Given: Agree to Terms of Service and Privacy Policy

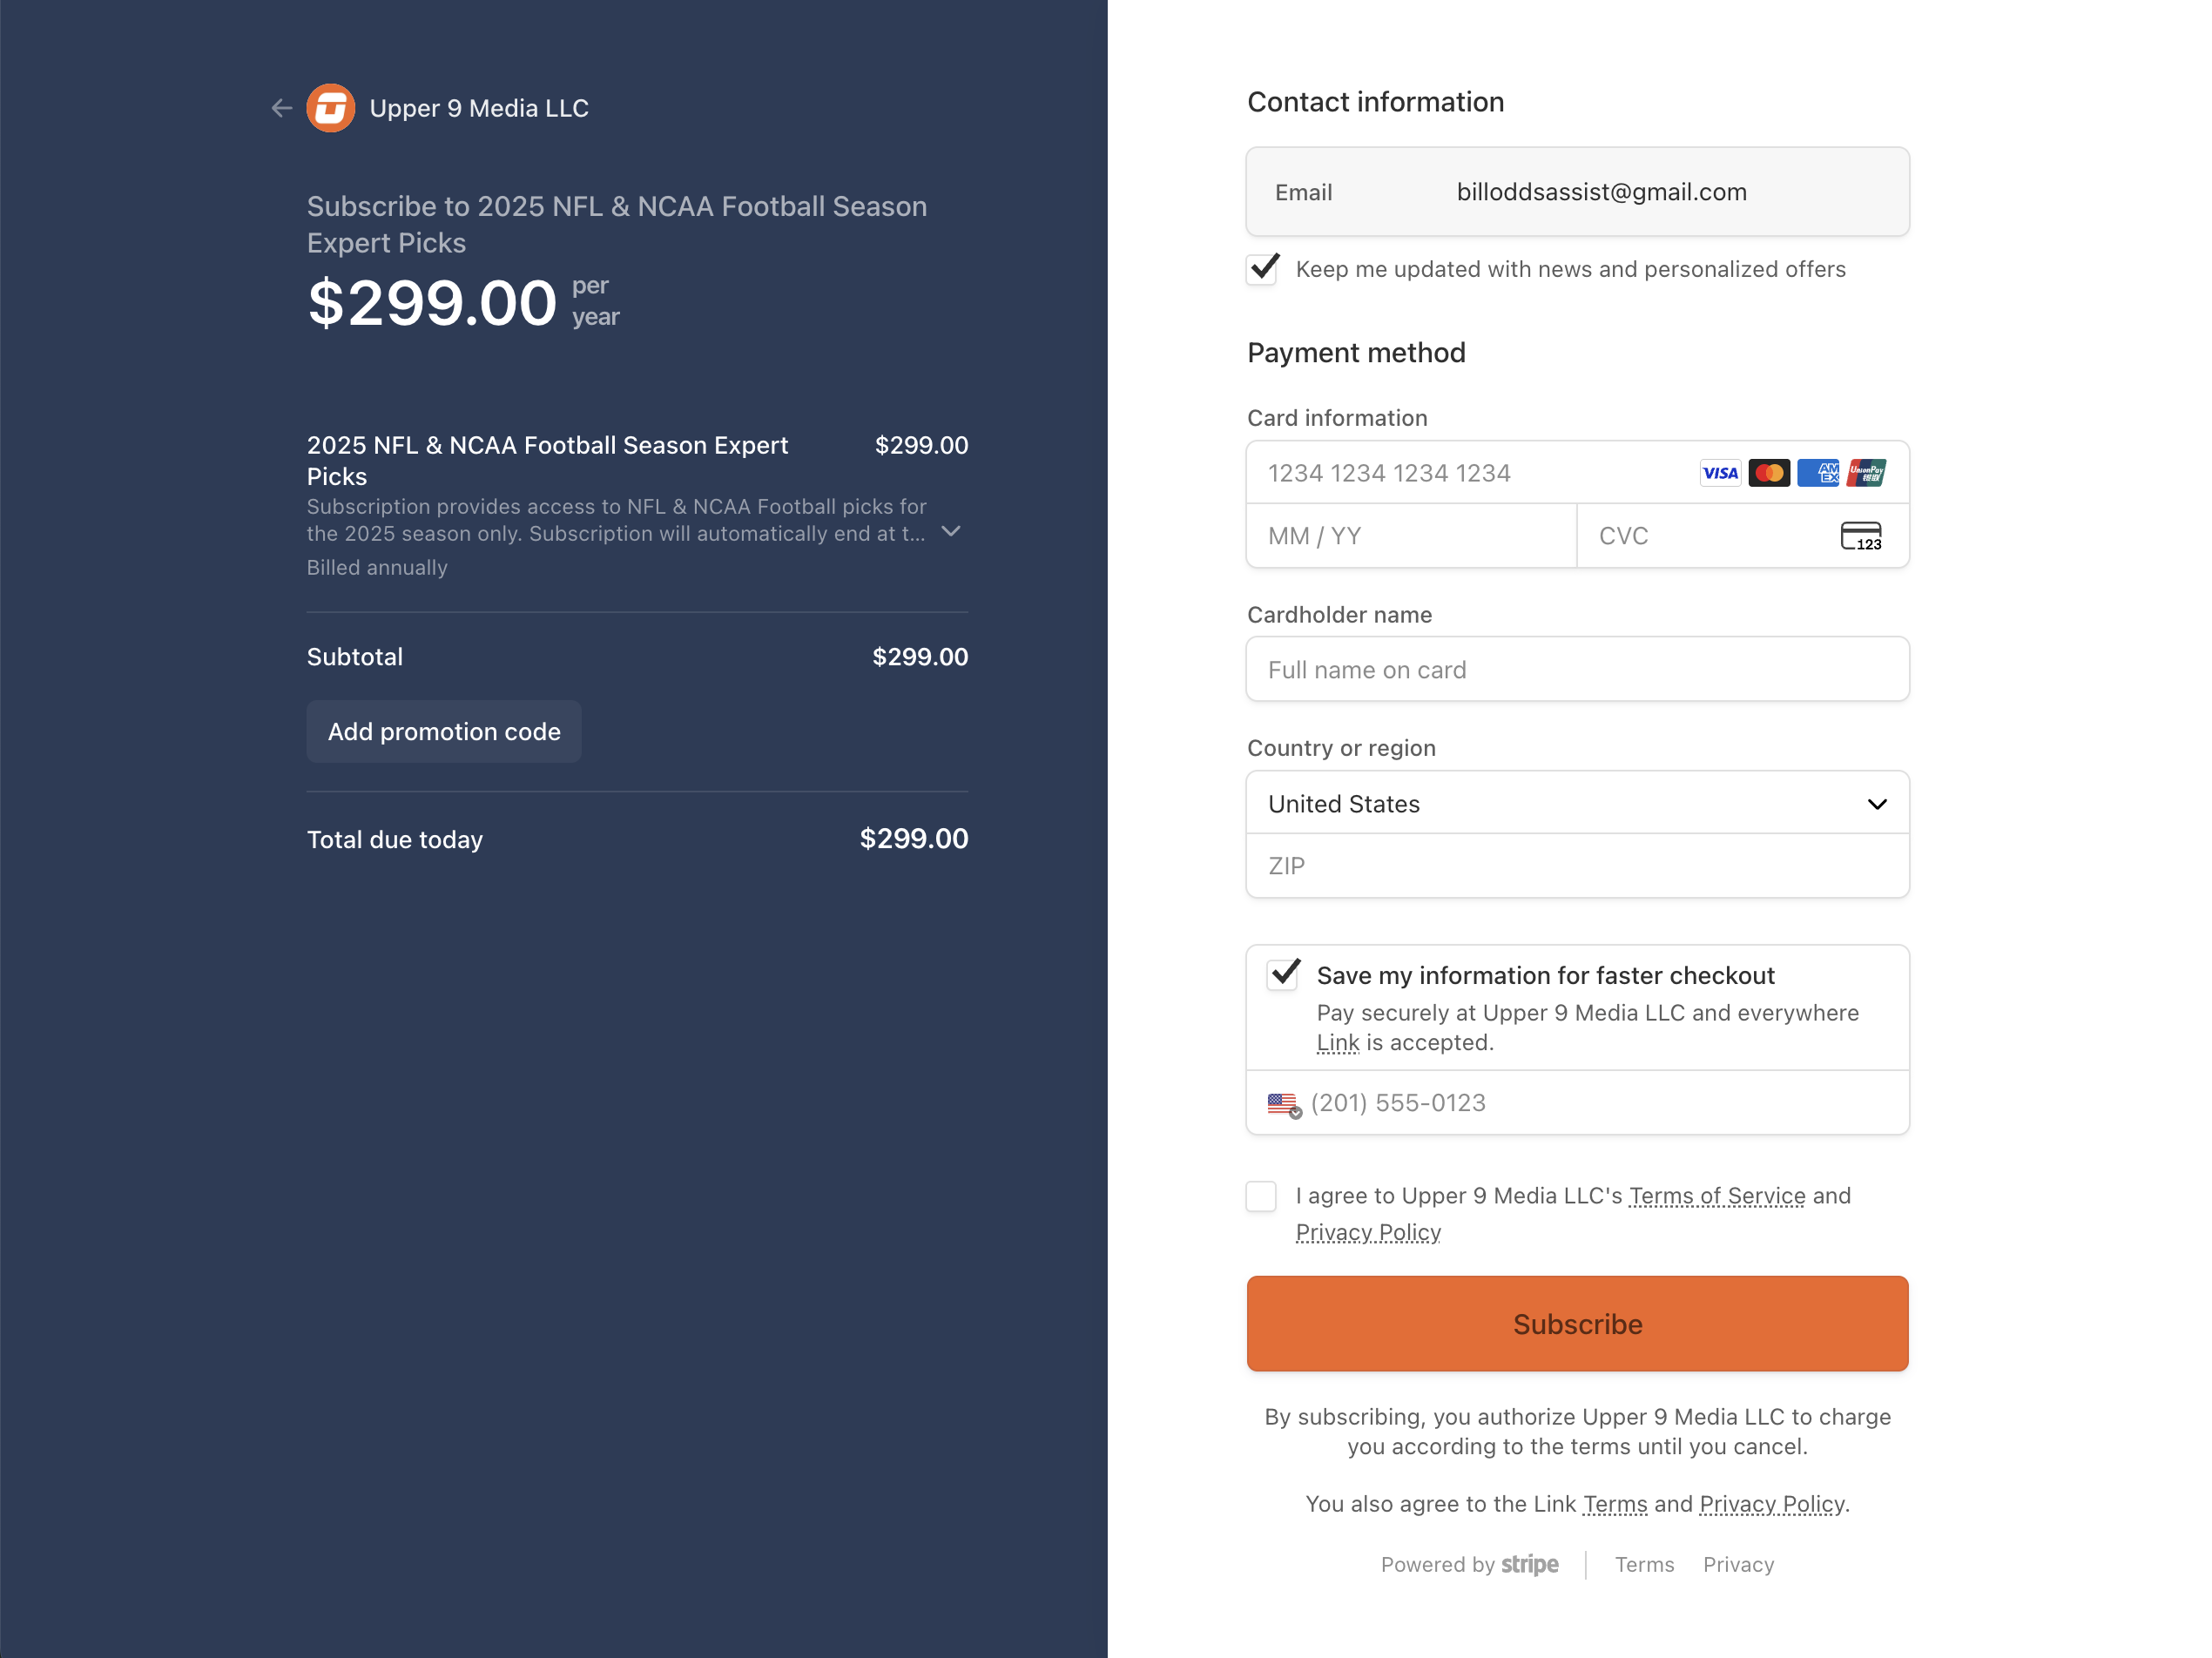Looking at the screenshot, I should click(x=1262, y=1195).
